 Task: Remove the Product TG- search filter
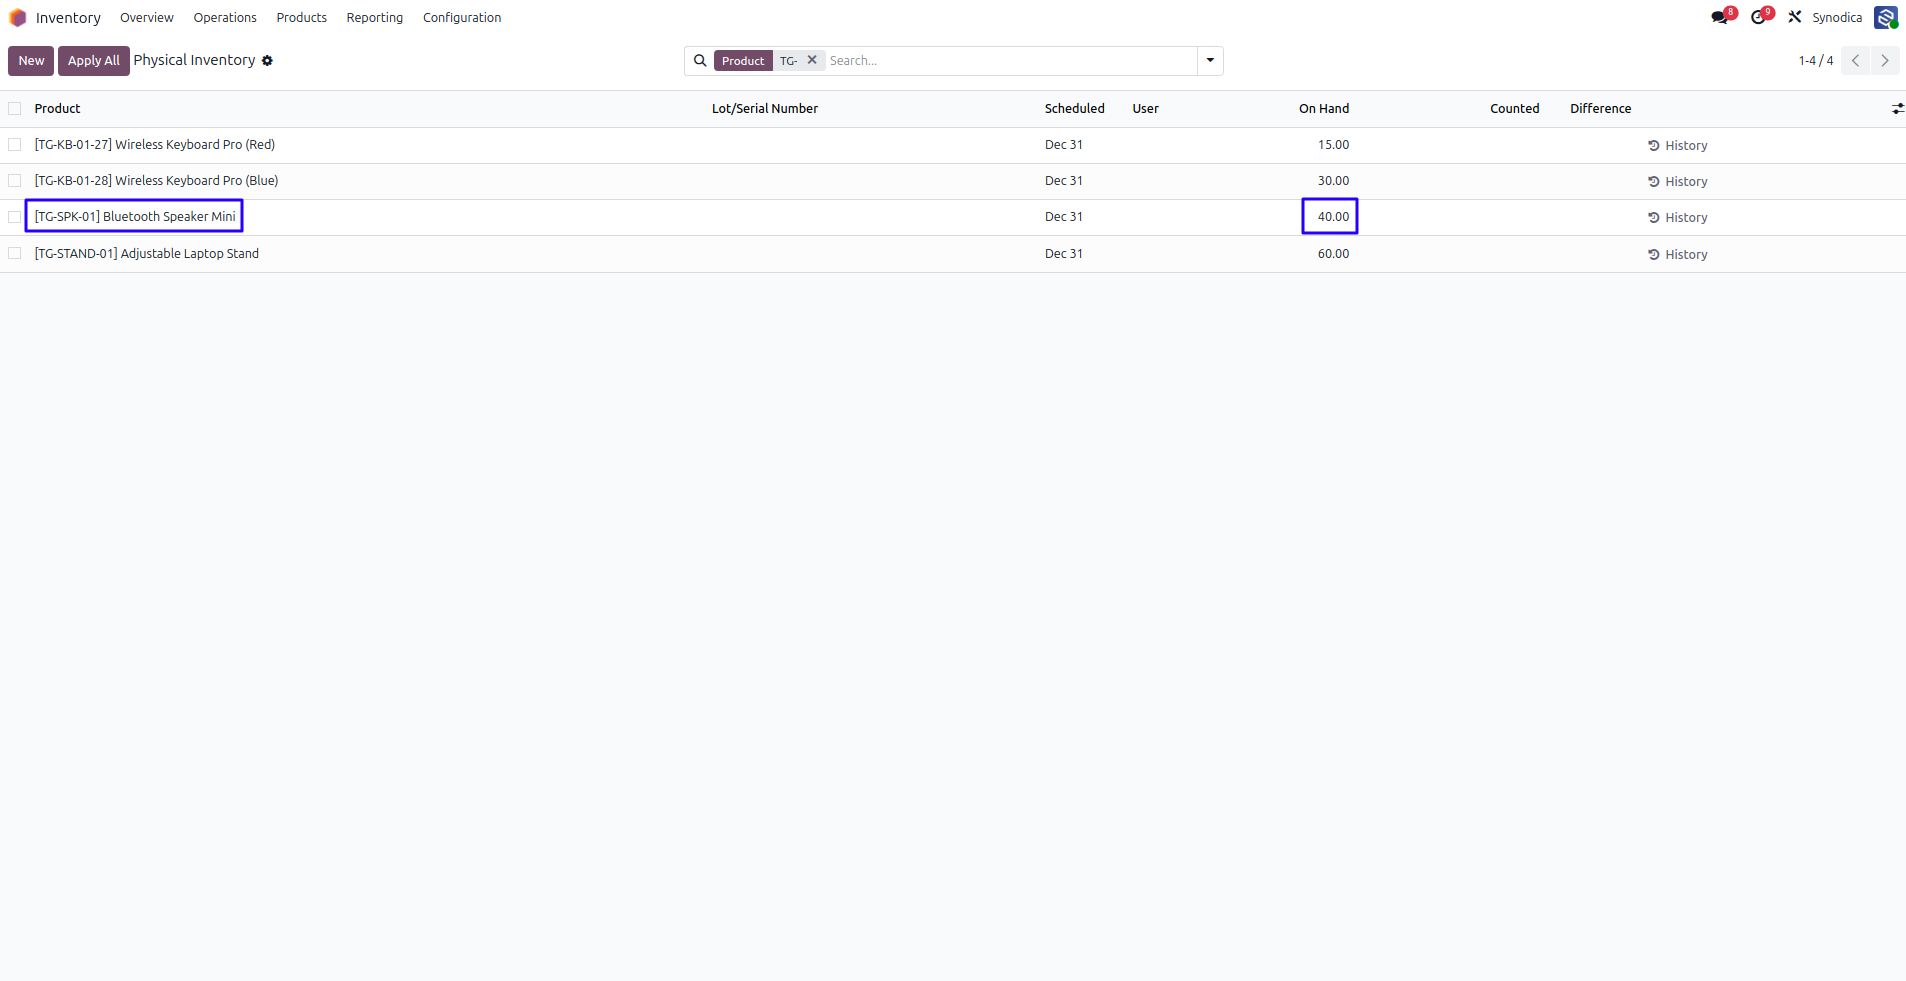point(812,60)
